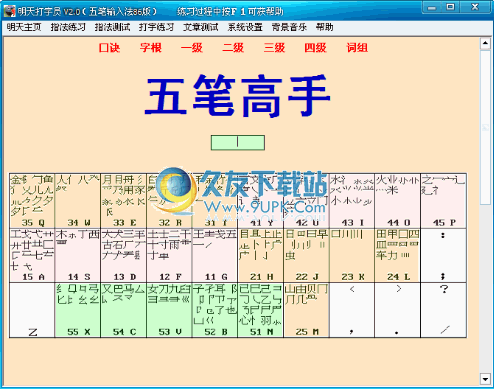Click the period key cell

pos(398,310)
